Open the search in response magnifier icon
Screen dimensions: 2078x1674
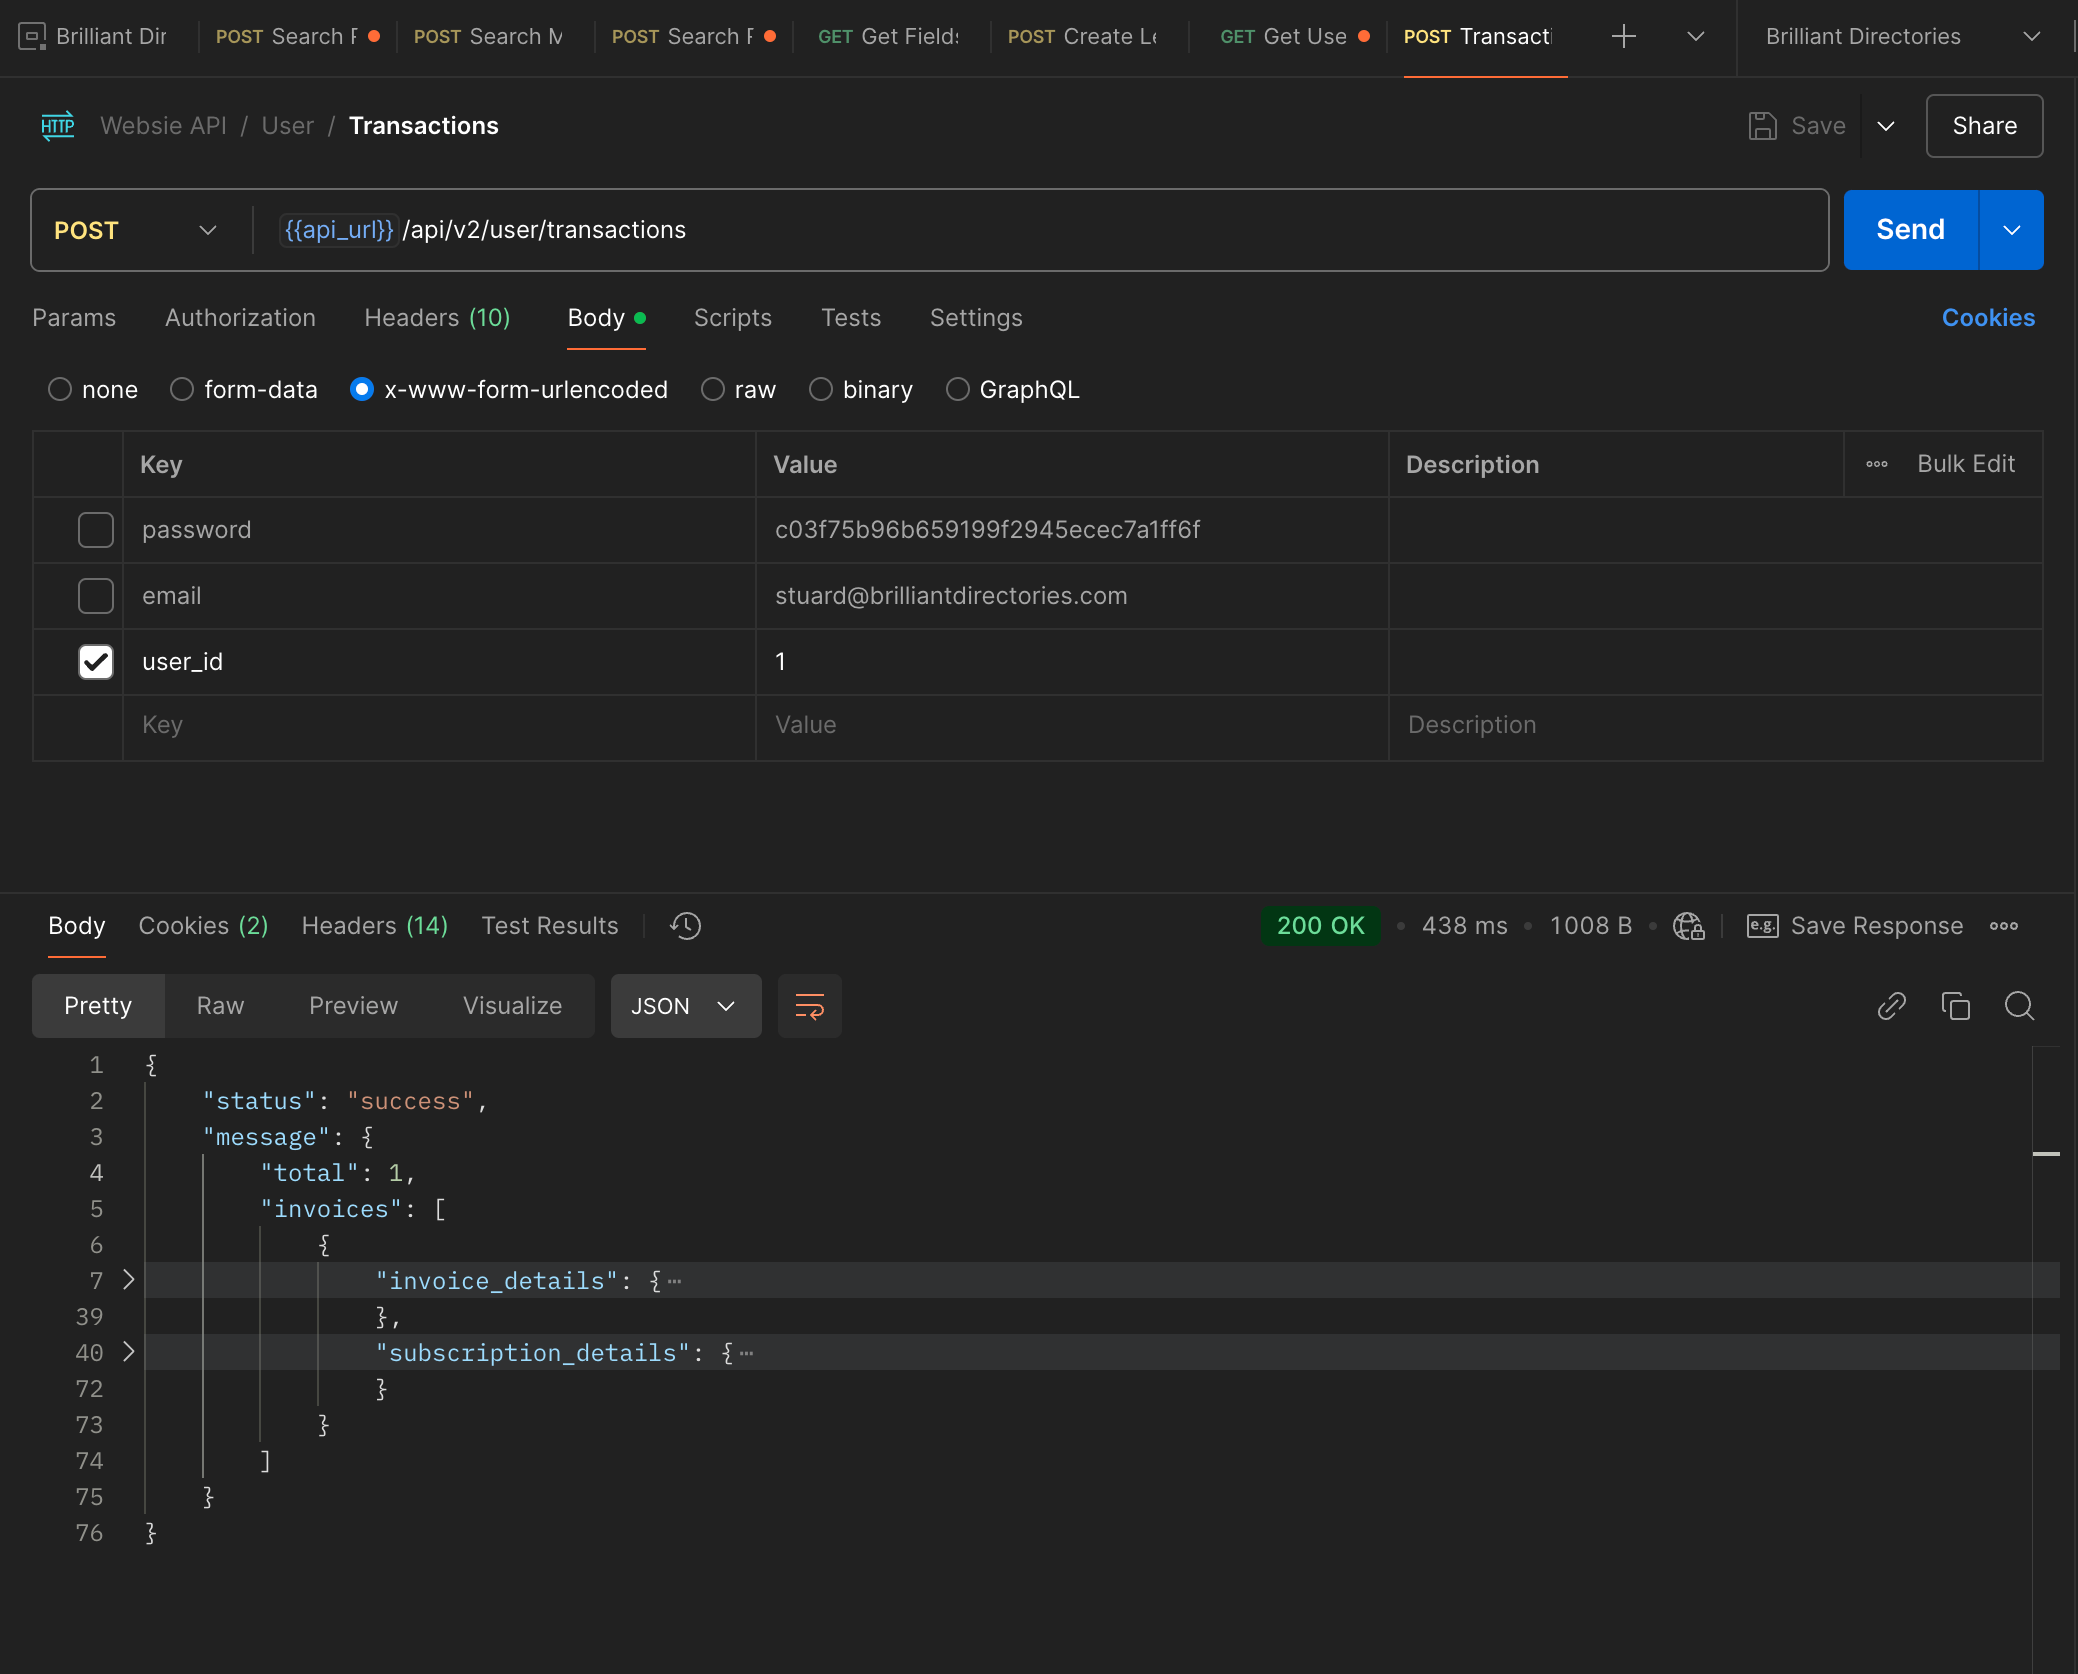2019,1006
